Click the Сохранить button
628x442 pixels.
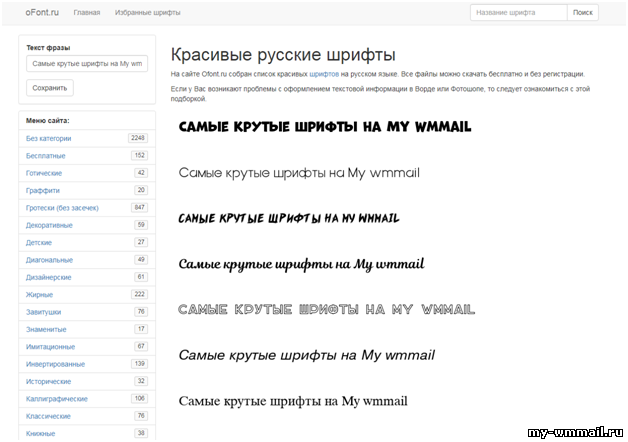50,88
